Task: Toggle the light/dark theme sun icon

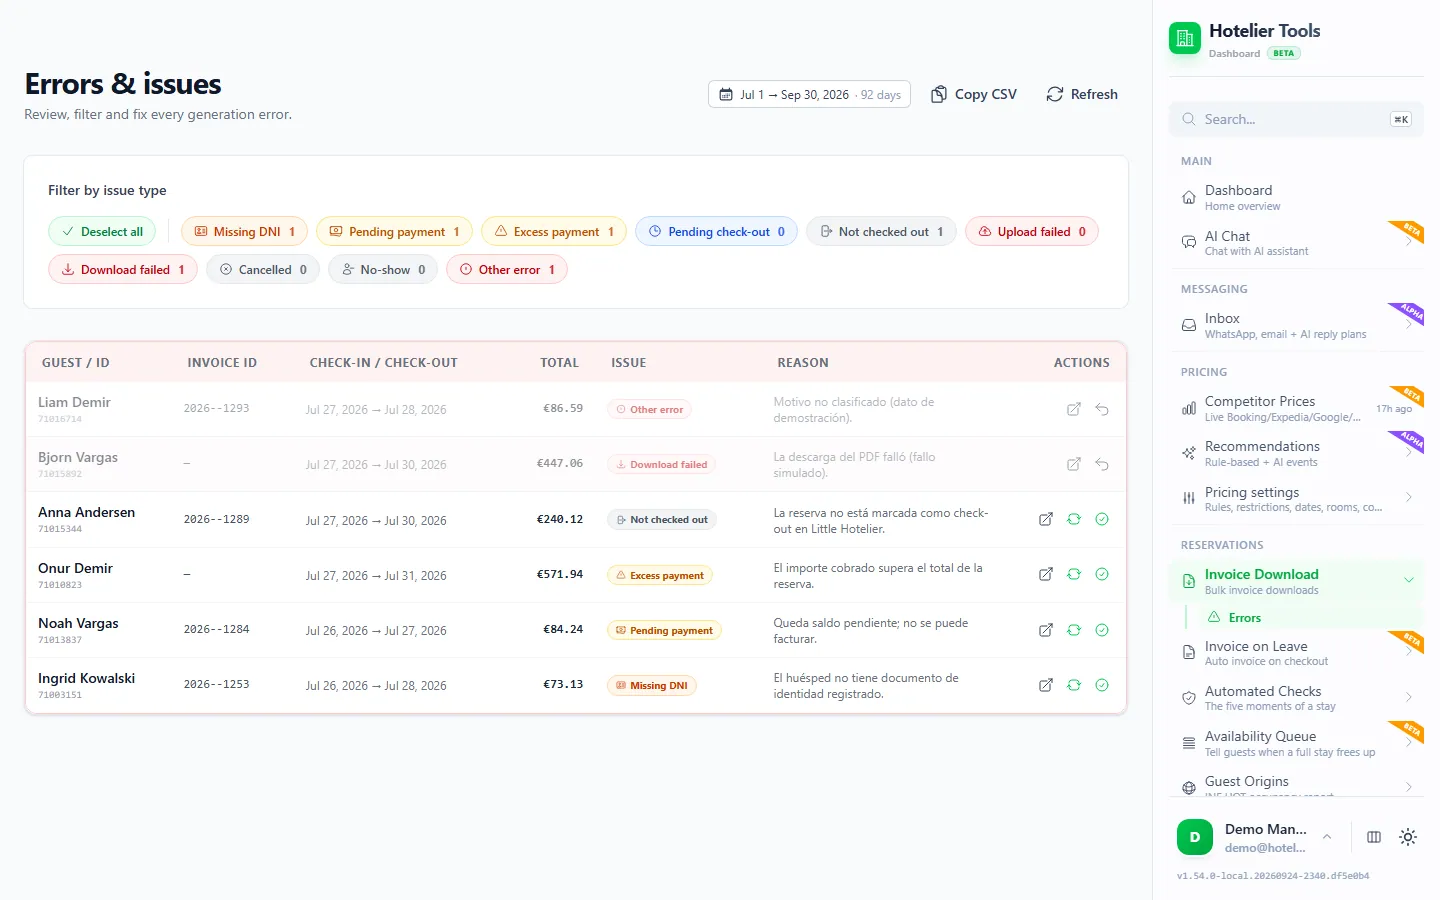Action: [1408, 837]
